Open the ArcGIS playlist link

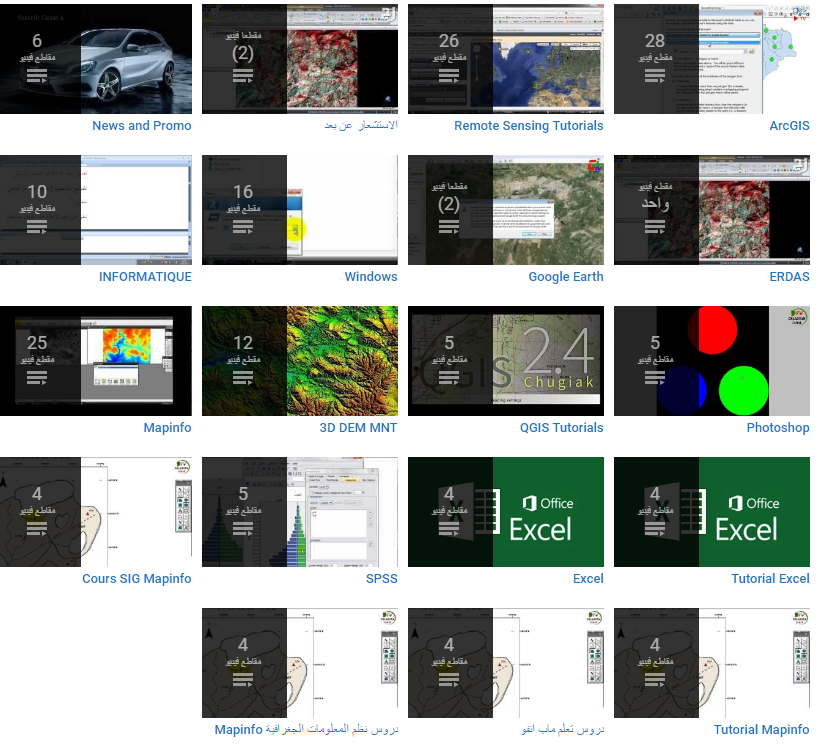(789, 126)
